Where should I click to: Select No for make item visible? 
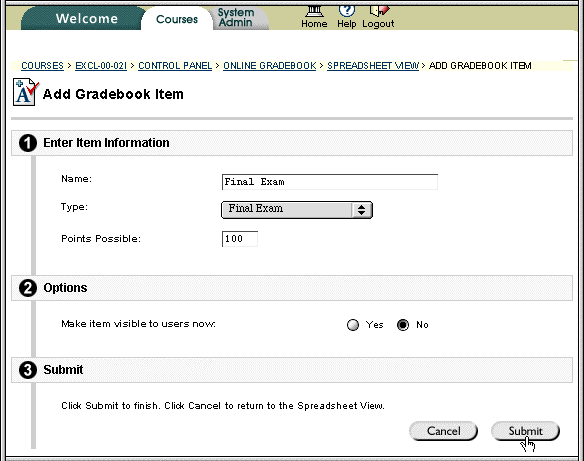(403, 325)
